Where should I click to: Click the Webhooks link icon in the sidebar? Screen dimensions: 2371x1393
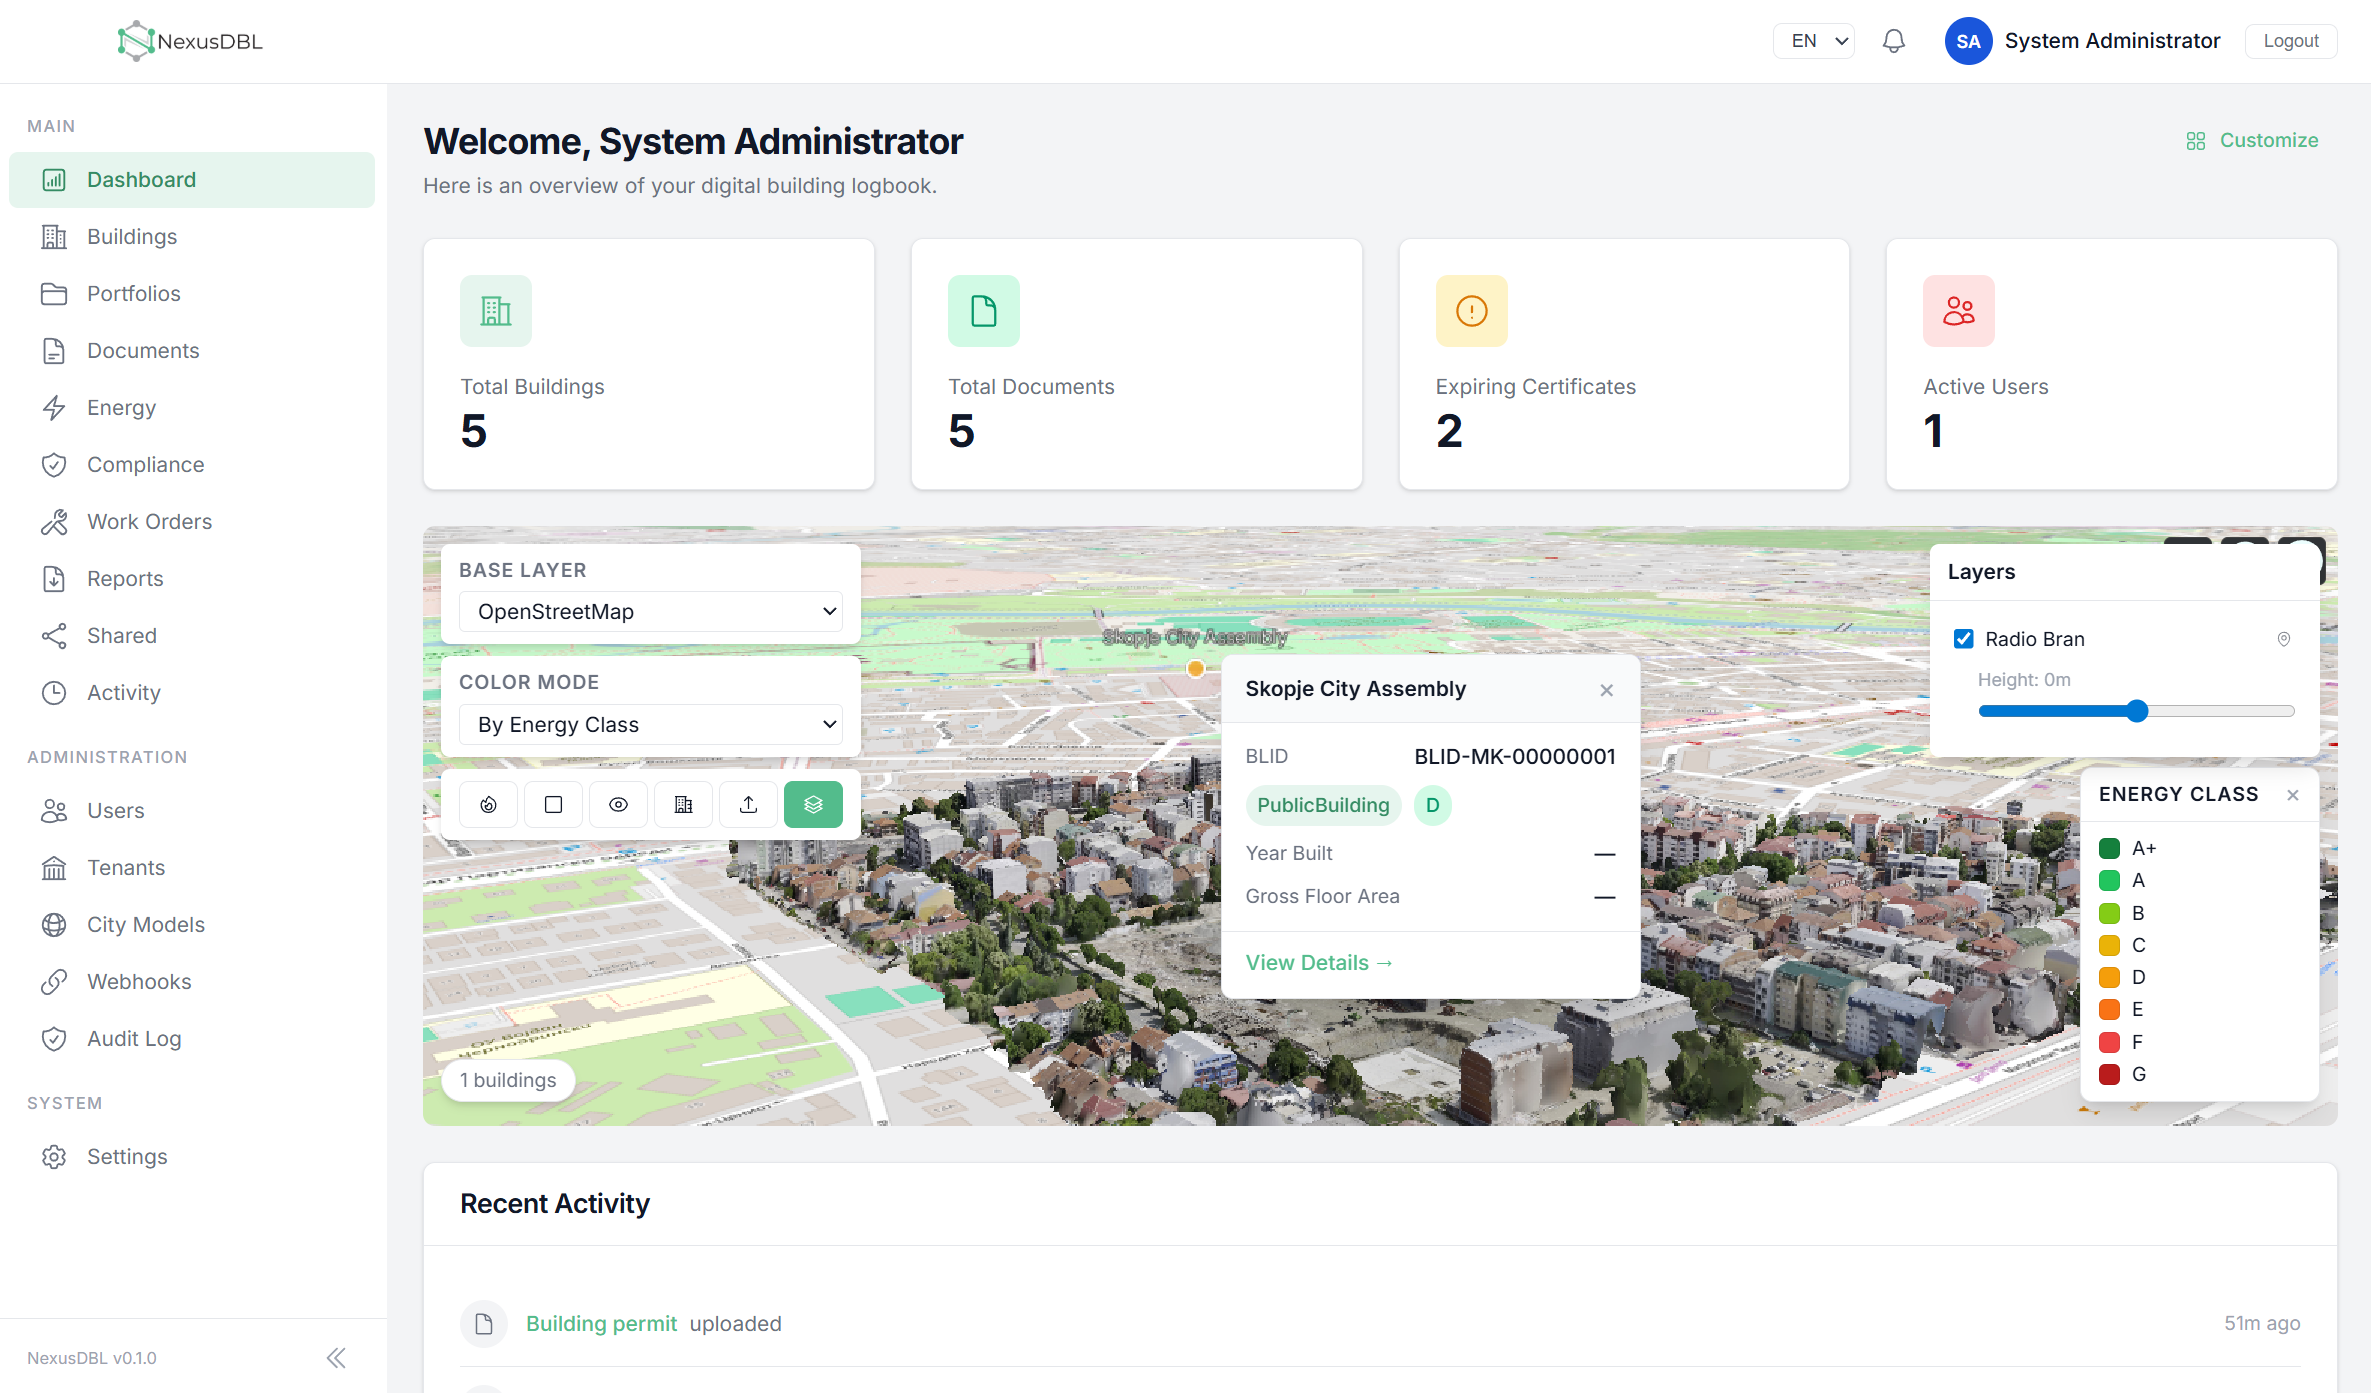pyautogui.click(x=54, y=982)
